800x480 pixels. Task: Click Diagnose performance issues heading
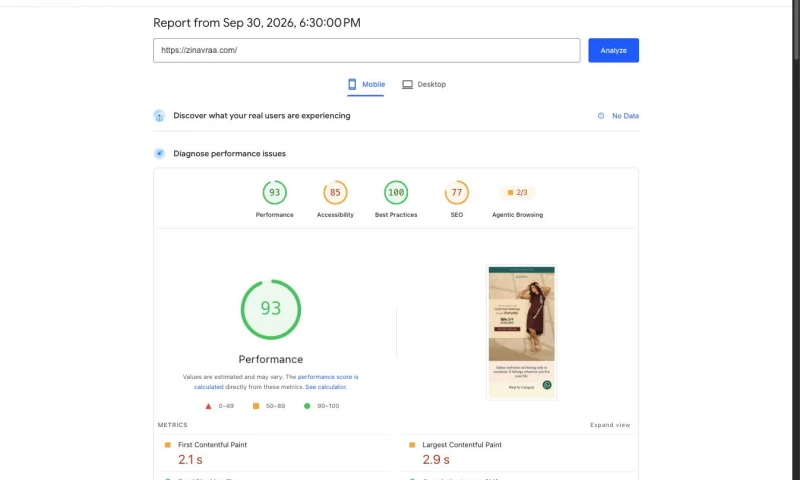(x=230, y=154)
